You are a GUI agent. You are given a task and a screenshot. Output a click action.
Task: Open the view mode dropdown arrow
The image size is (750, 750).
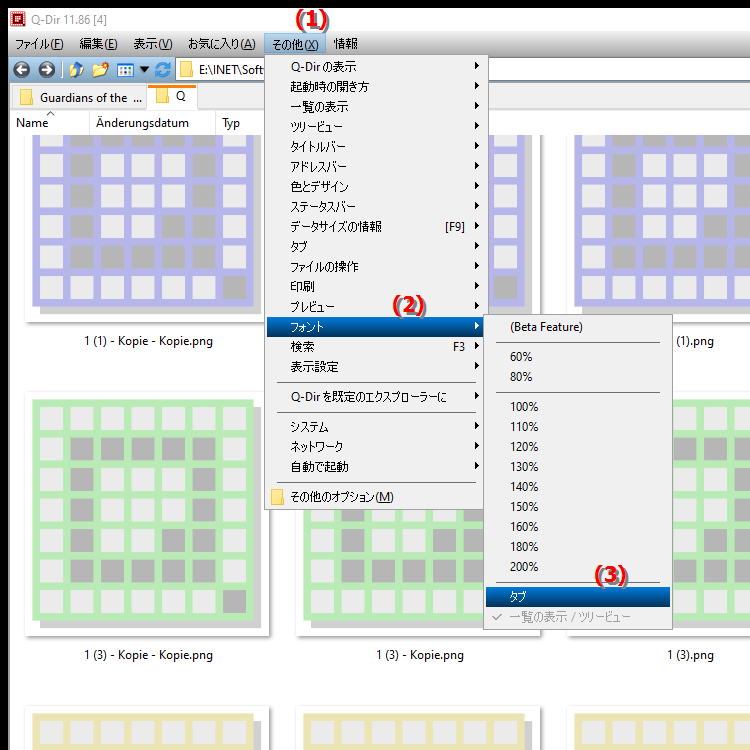pyautogui.click(x=144, y=70)
